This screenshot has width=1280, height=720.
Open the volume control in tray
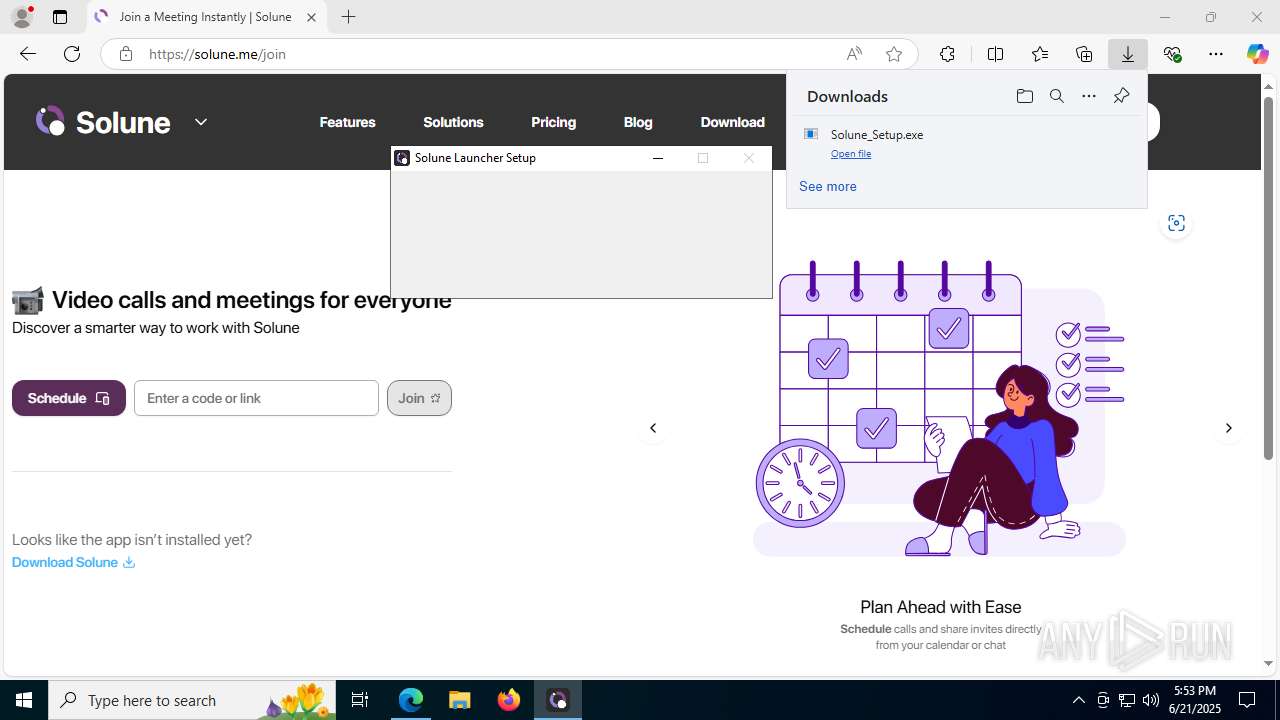1151,700
